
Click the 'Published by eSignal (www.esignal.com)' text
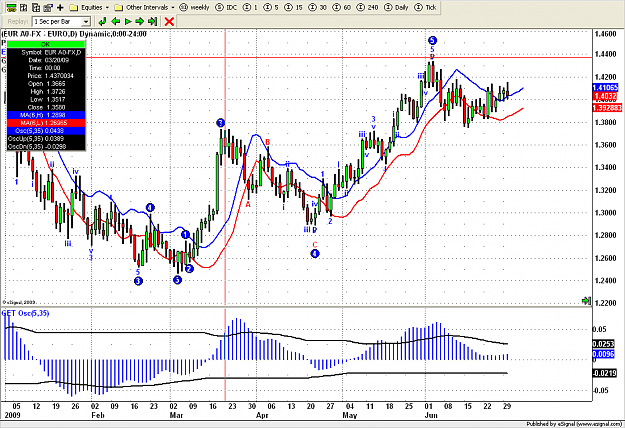[575, 424]
